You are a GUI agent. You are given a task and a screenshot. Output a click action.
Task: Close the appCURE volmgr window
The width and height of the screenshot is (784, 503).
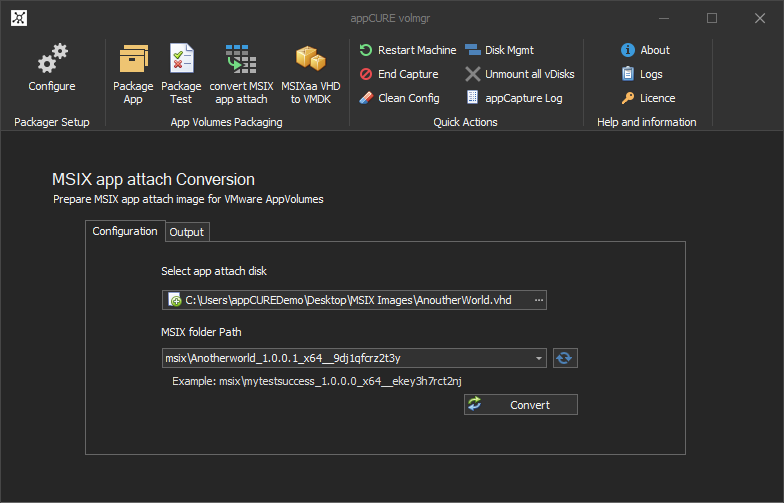(760, 18)
